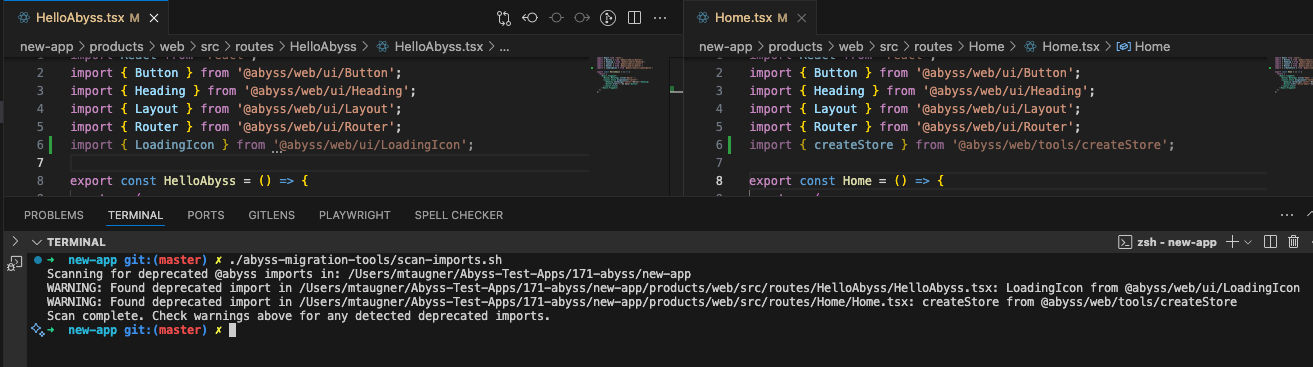The height and width of the screenshot is (367, 1313).
Task: Switch to the GITLENS panel tab
Action: click(272, 215)
